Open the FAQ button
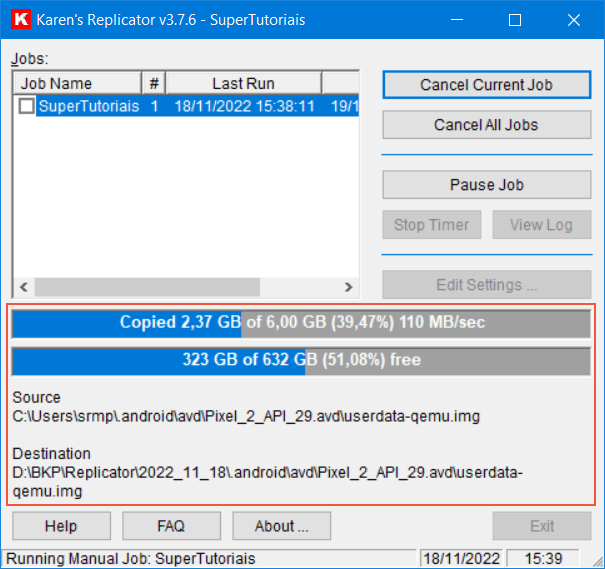Screen dimensions: 605x569 tap(171, 526)
